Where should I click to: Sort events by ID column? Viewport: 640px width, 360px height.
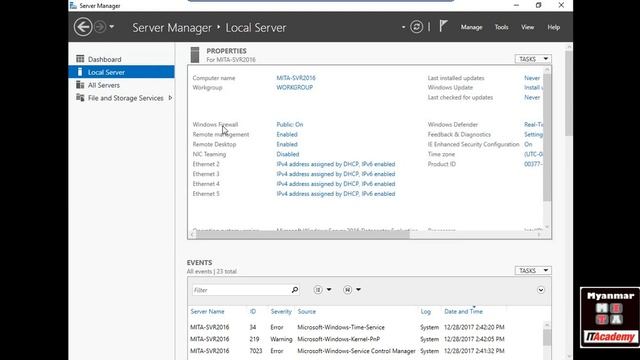pos(253,311)
